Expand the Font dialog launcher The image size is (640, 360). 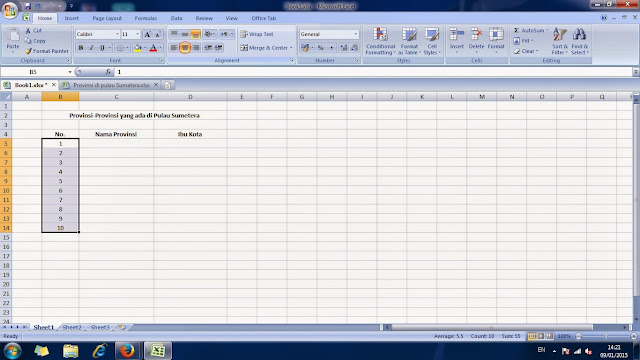pyautogui.click(x=161, y=60)
